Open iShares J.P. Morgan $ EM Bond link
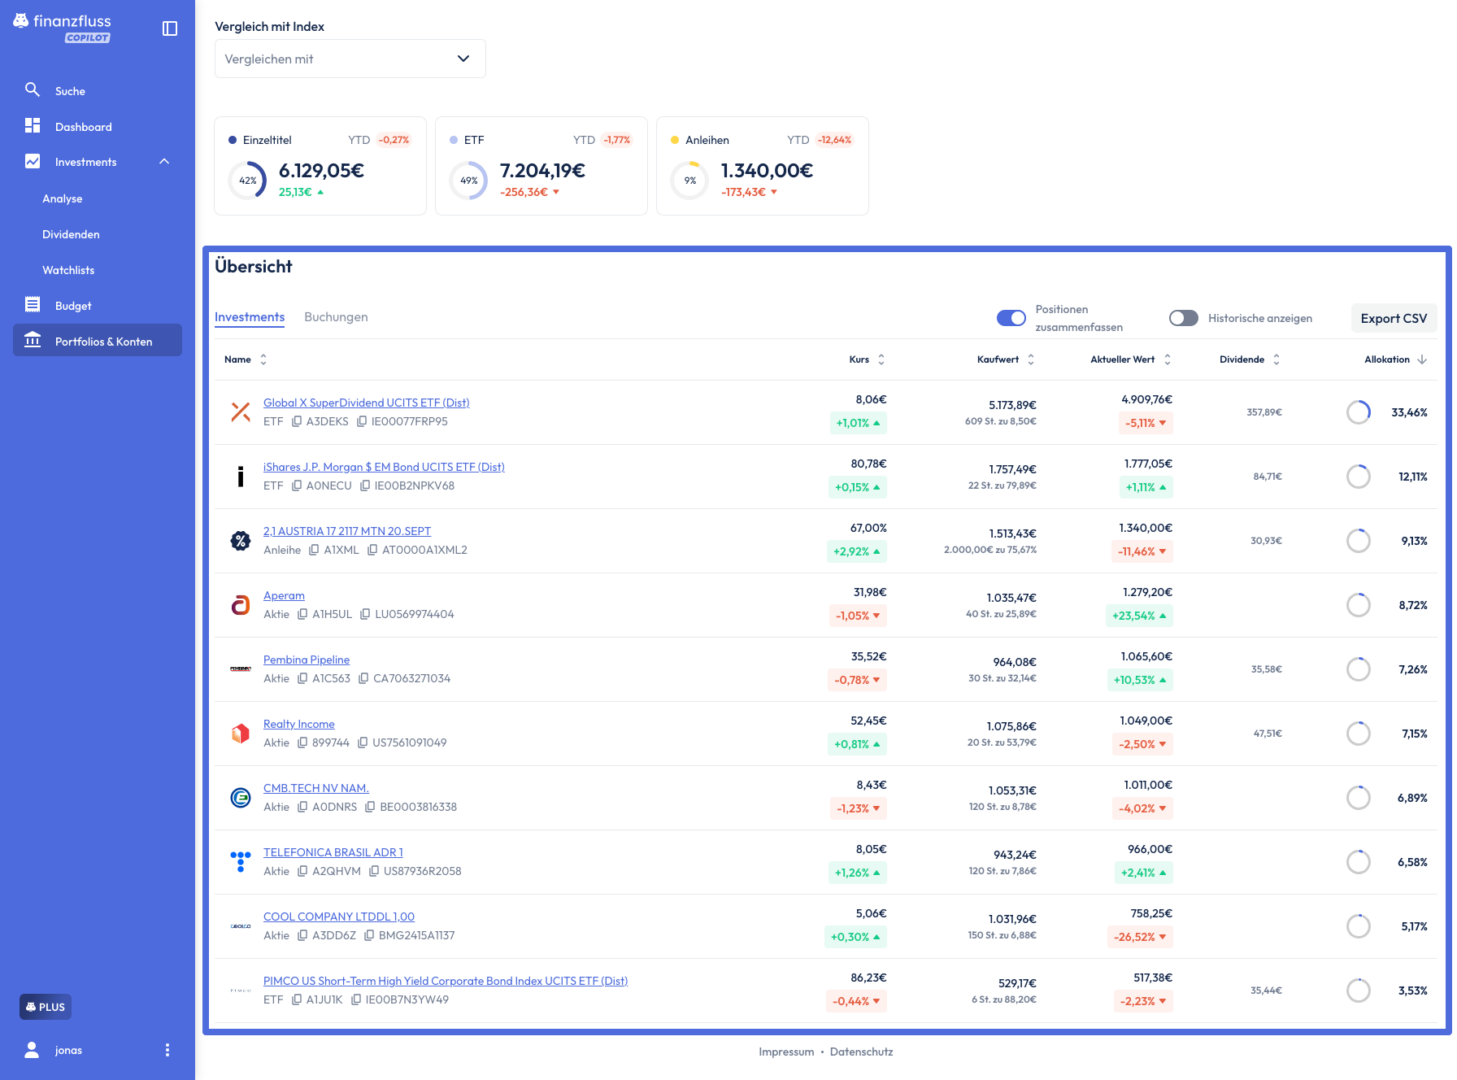This screenshot has height=1080, width=1457. click(x=384, y=467)
